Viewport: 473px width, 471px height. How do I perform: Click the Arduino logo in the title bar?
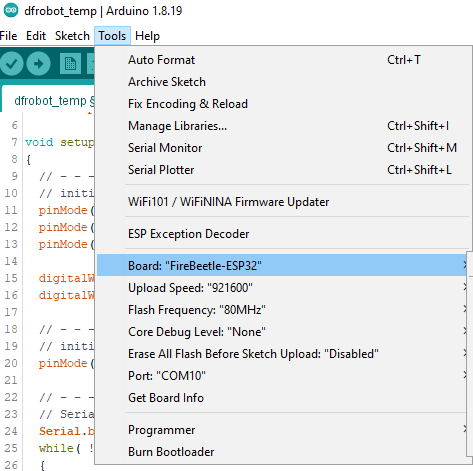pyautogui.click(x=11, y=10)
